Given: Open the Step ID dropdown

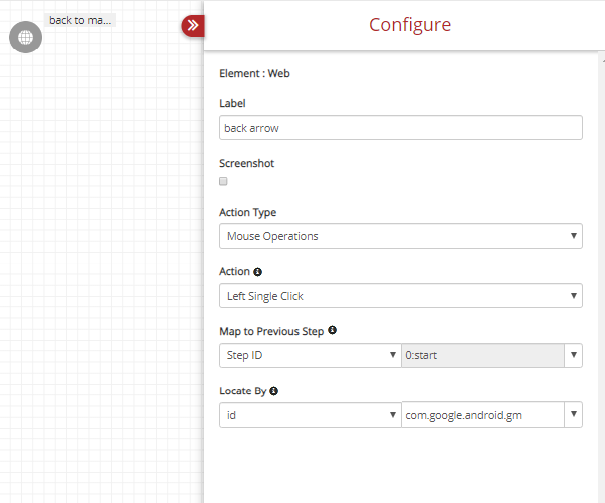Looking at the screenshot, I should click(310, 355).
